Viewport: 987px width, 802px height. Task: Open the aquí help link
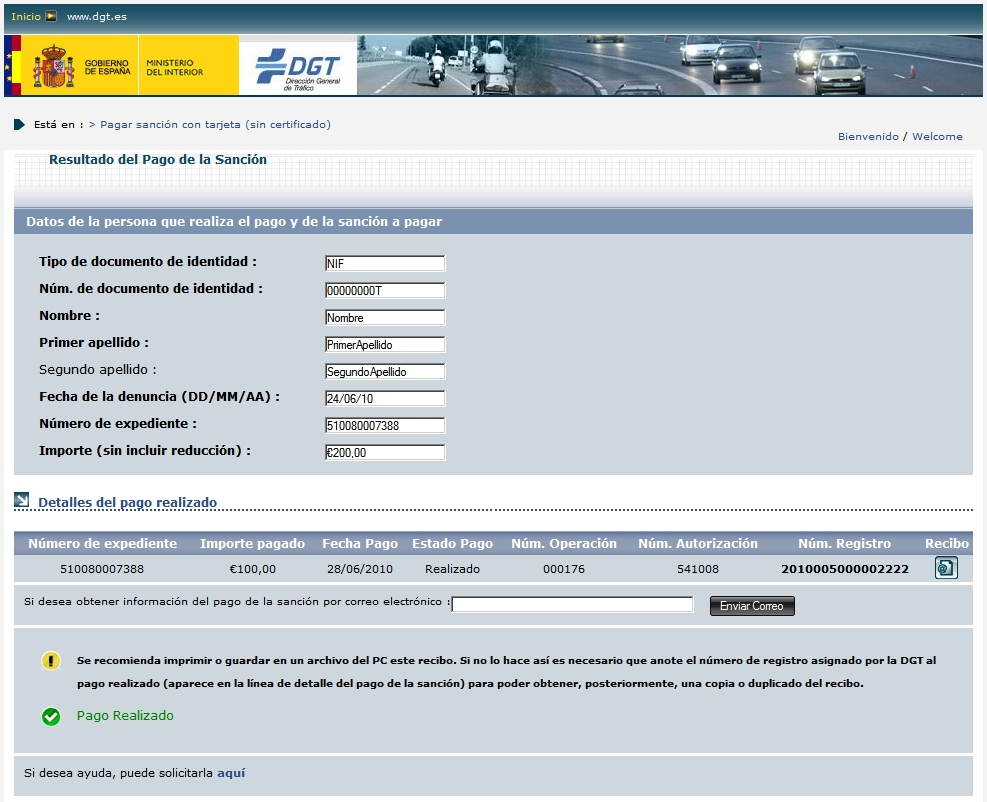click(231, 773)
